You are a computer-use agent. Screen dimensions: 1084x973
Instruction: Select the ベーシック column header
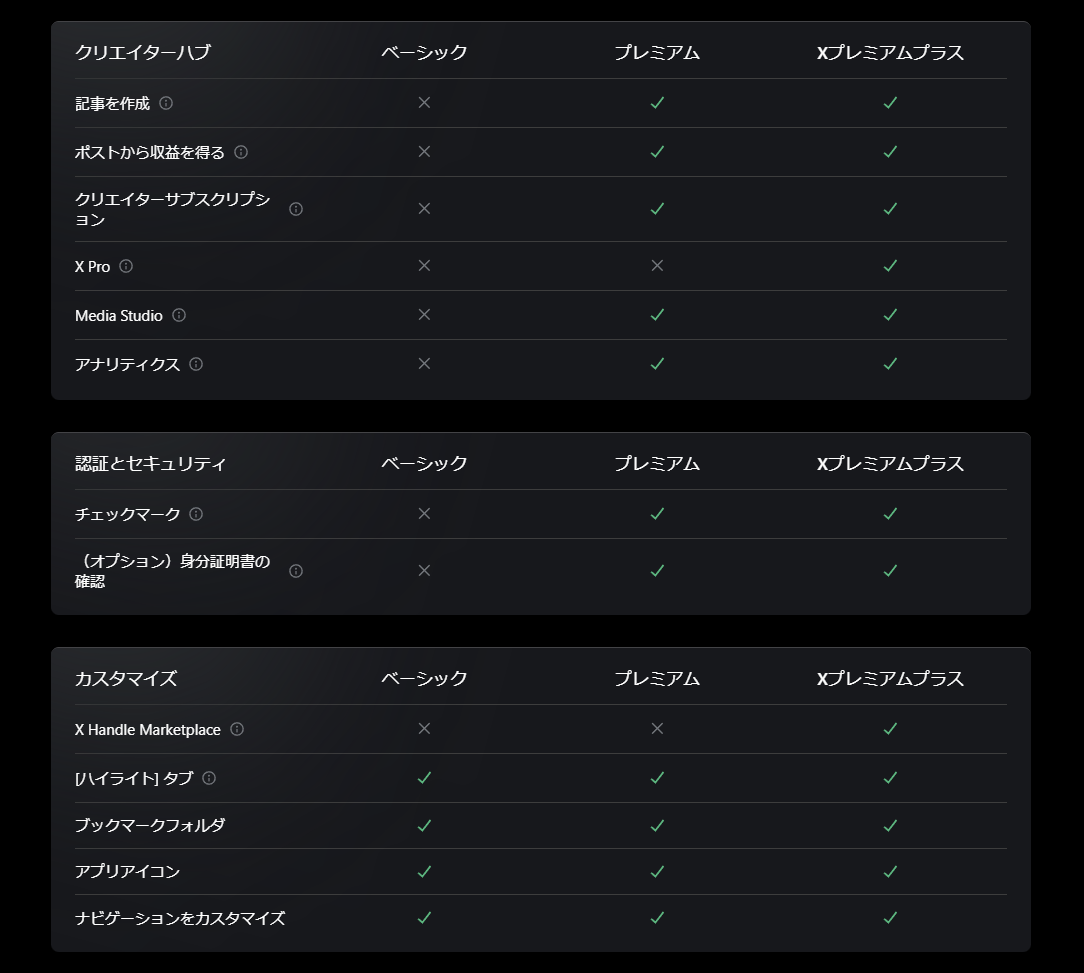click(x=424, y=53)
